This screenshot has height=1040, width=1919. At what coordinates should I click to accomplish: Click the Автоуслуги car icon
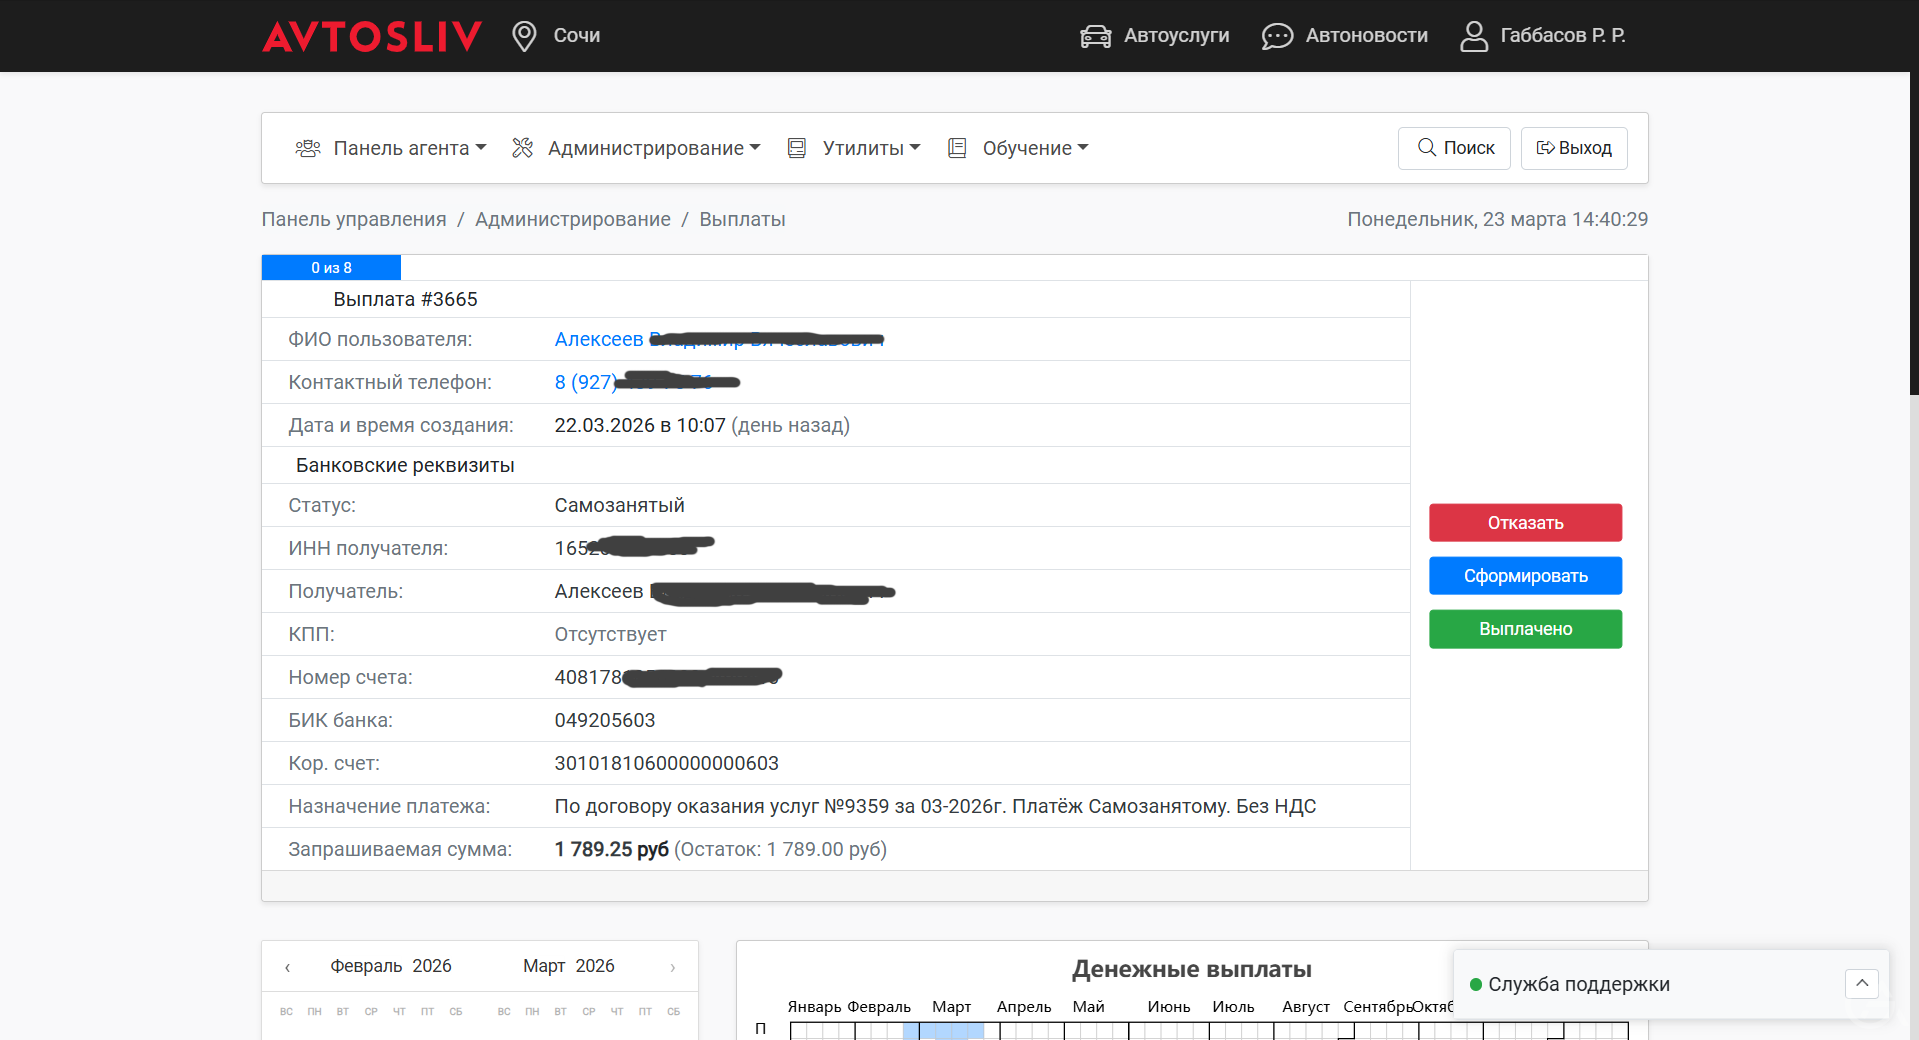(1094, 35)
